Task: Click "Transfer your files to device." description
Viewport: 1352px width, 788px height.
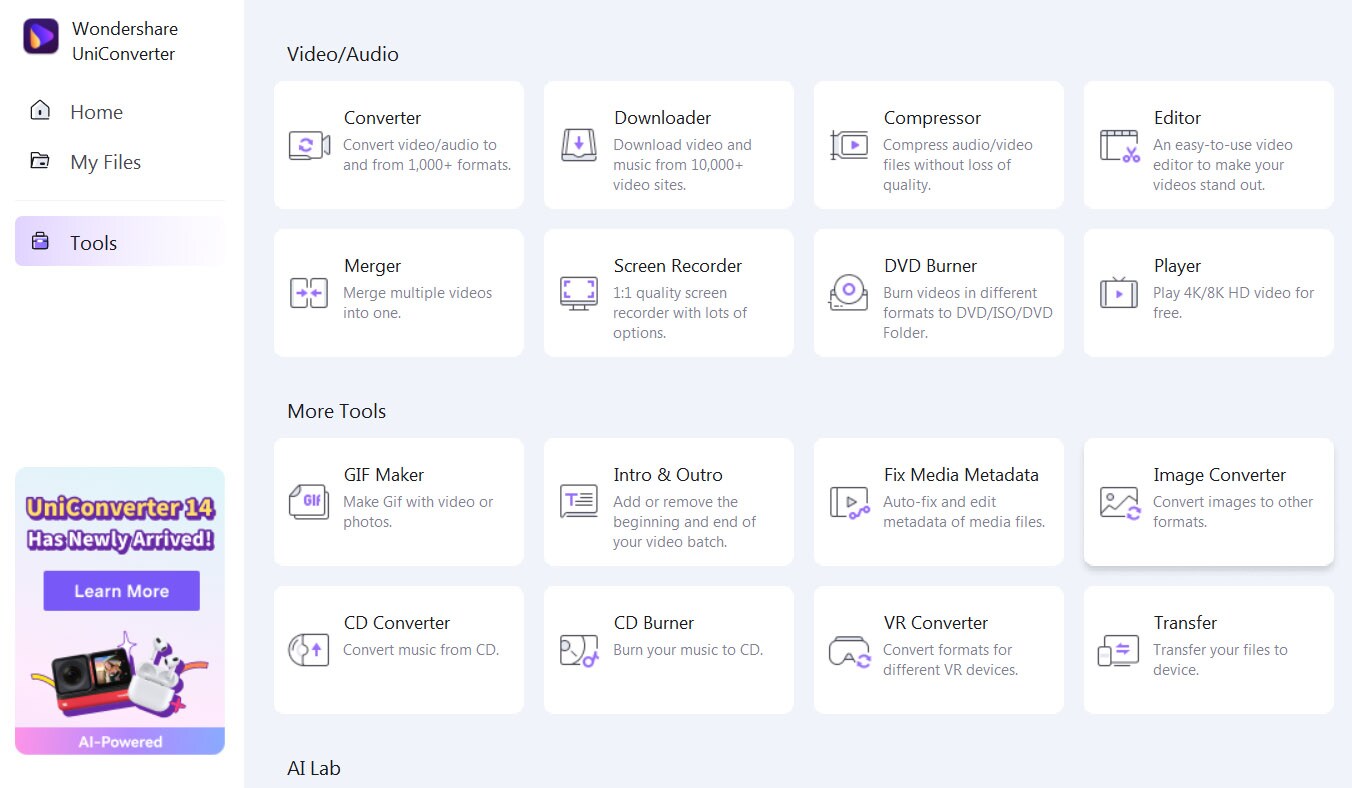Action: 1220,660
